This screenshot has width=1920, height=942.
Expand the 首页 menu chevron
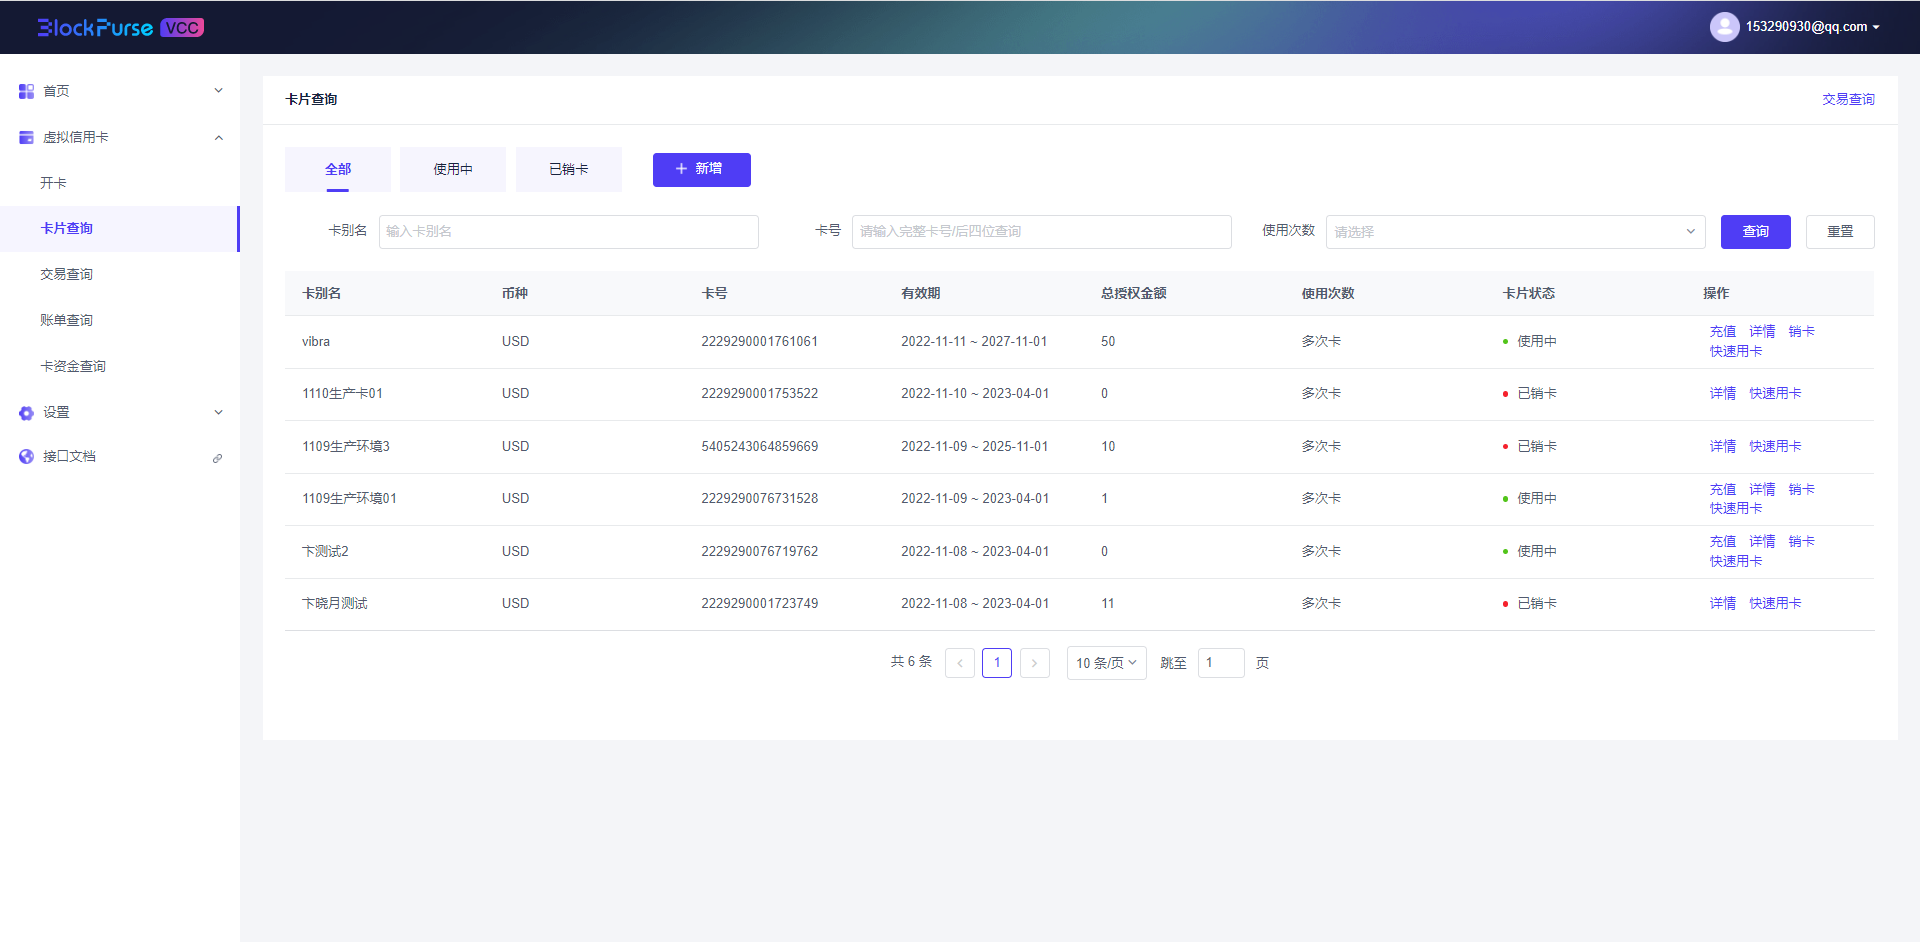tap(218, 91)
